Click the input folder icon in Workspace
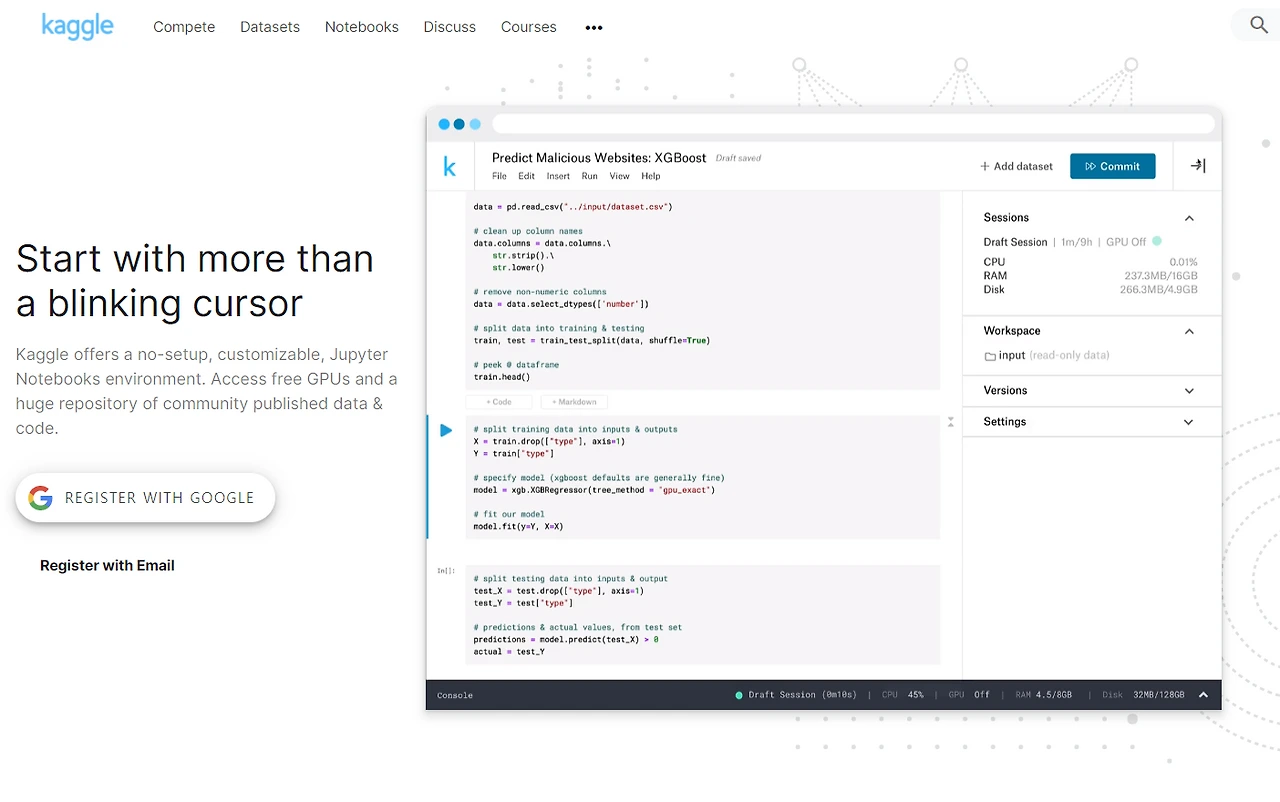This screenshot has height=802, width=1280. coord(990,356)
